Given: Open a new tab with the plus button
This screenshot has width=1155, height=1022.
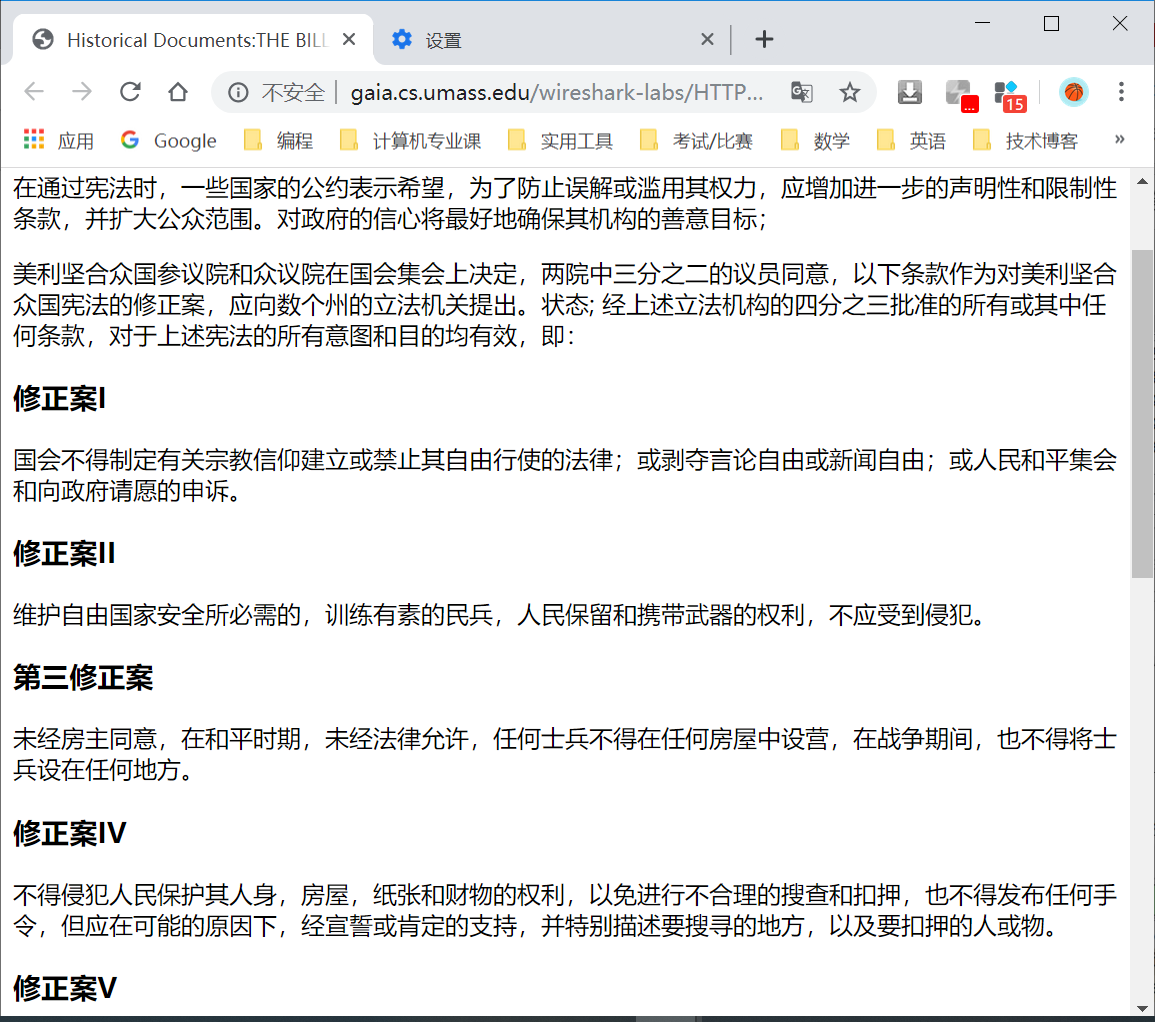Looking at the screenshot, I should [764, 39].
